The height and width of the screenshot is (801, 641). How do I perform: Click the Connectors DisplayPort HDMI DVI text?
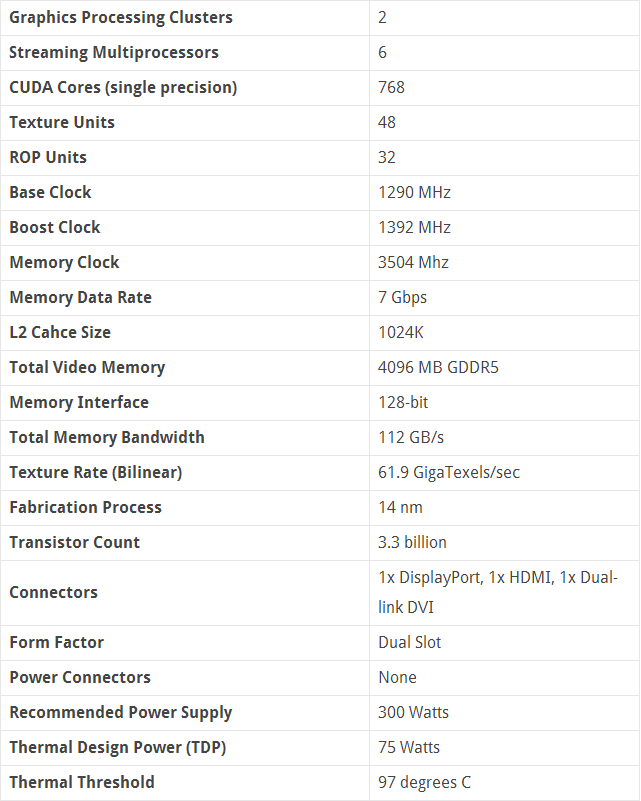click(x=497, y=592)
